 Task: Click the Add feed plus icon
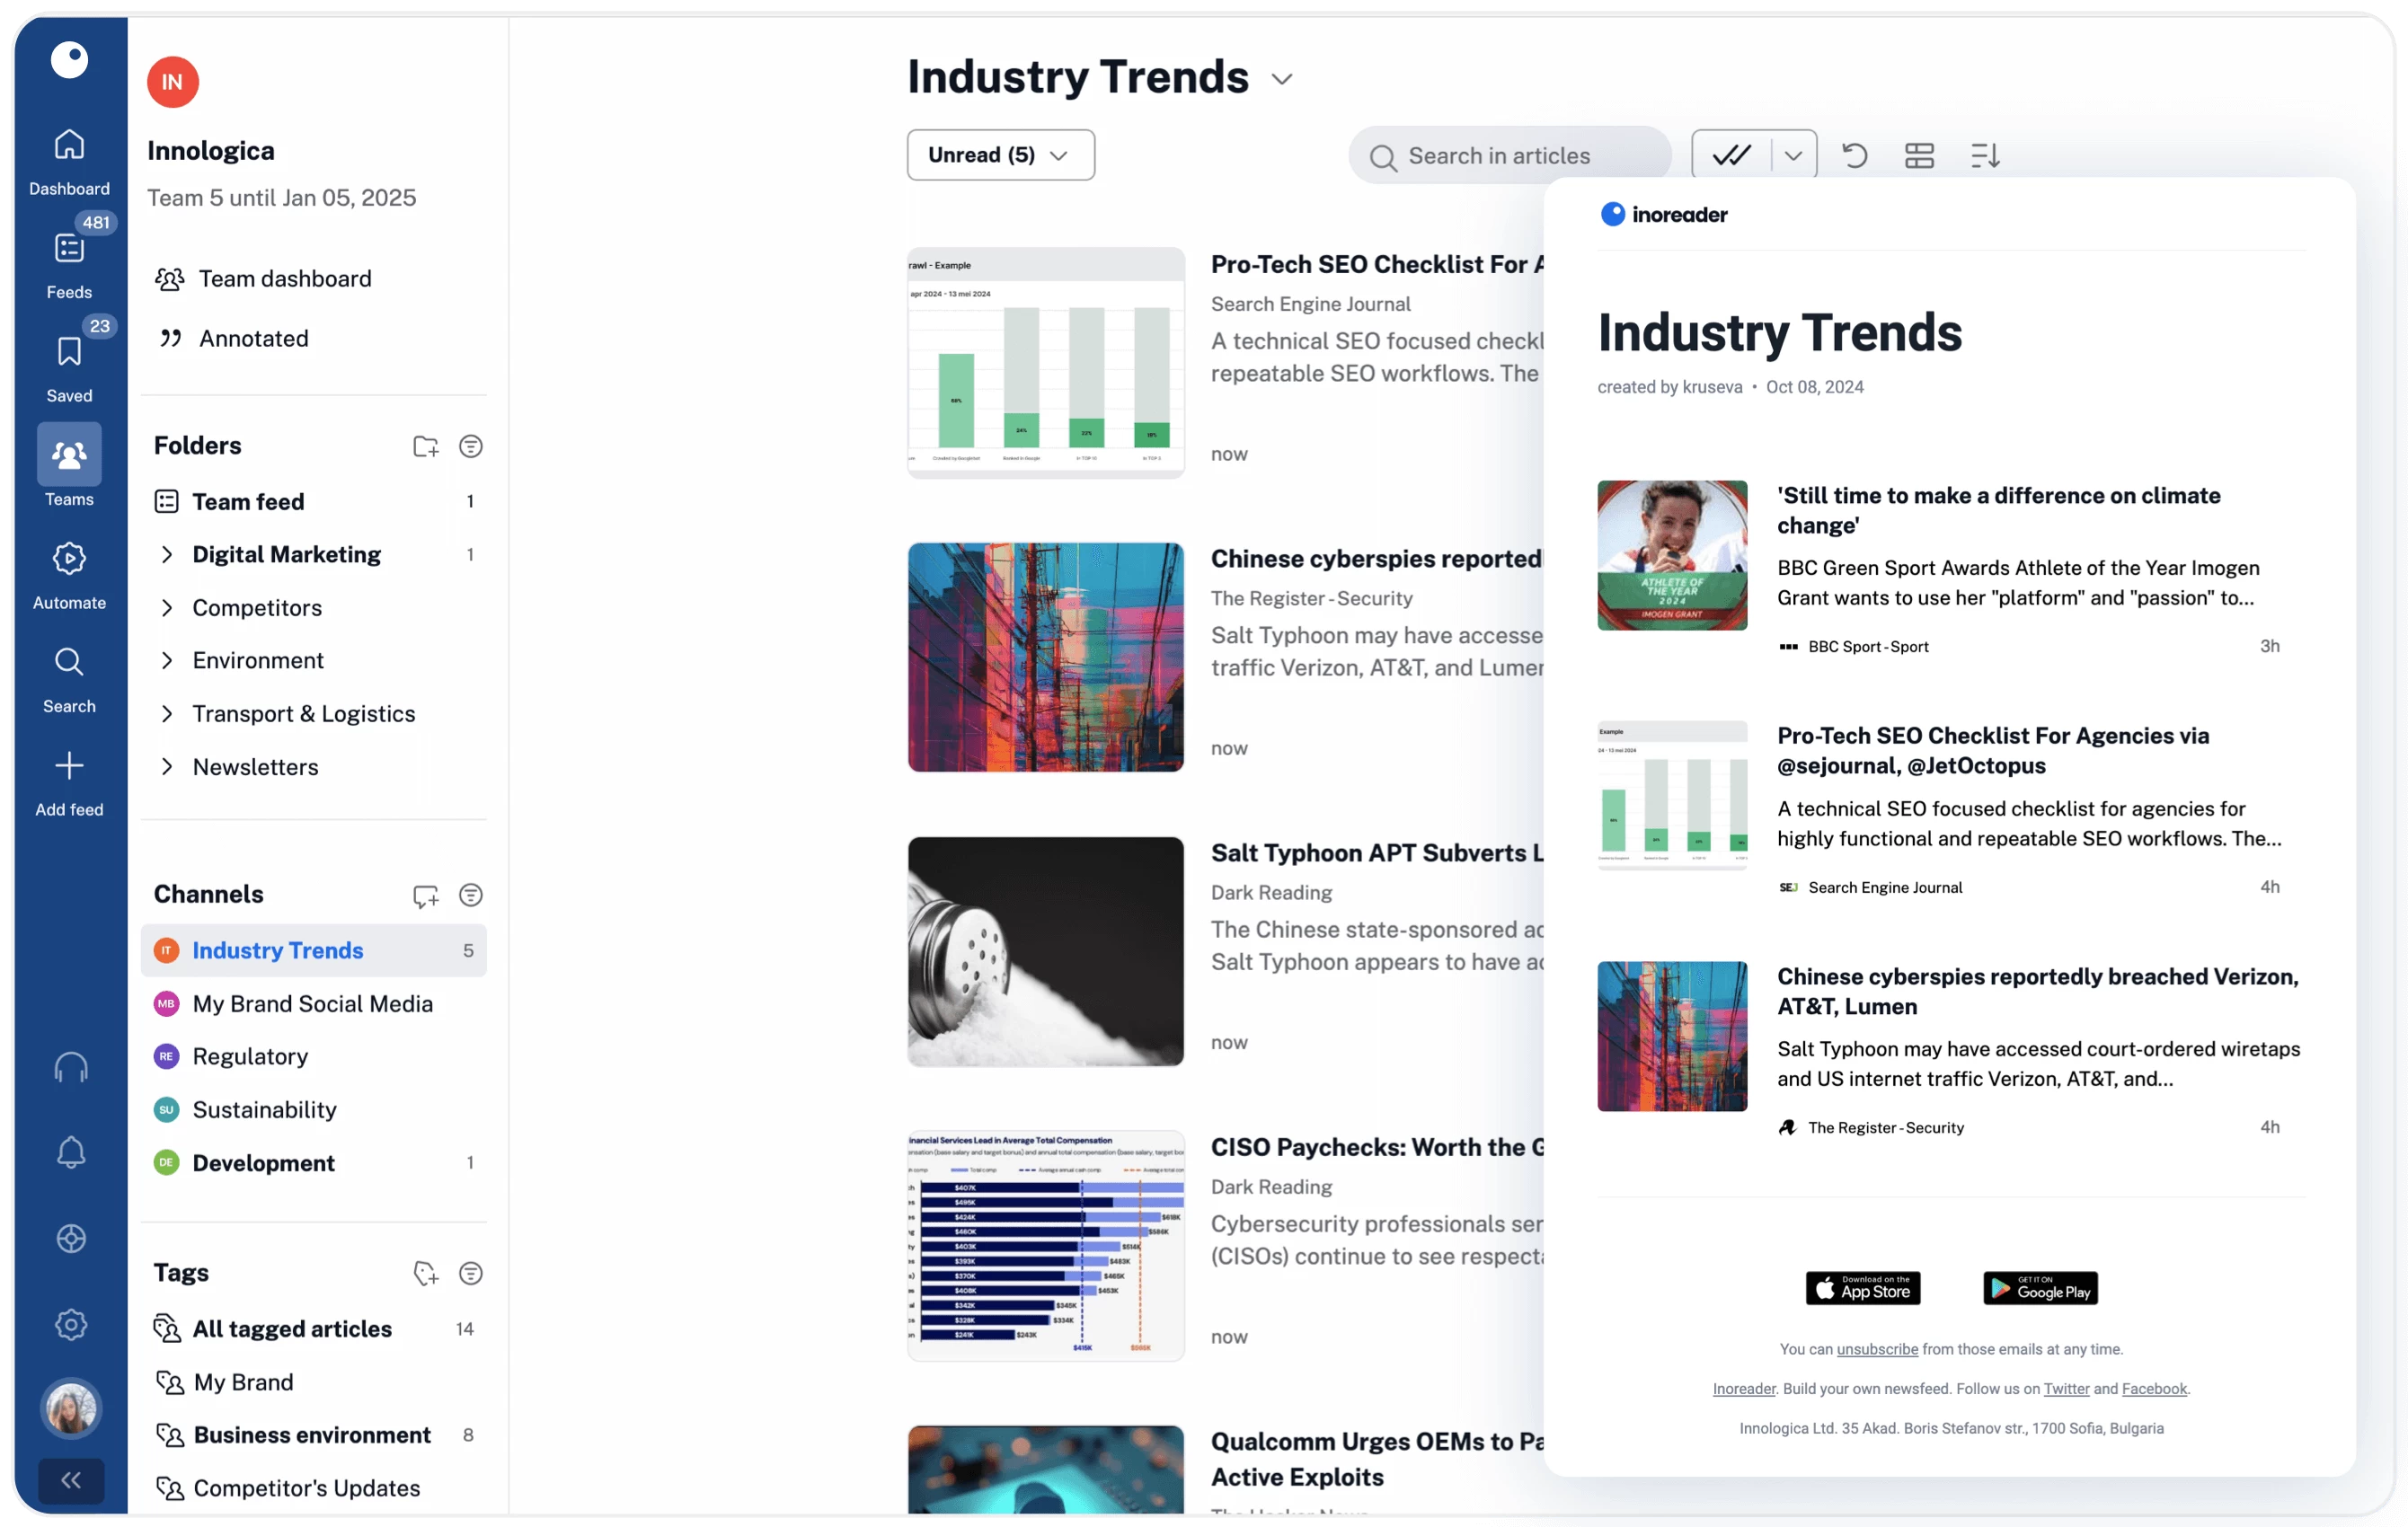tap(69, 766)
